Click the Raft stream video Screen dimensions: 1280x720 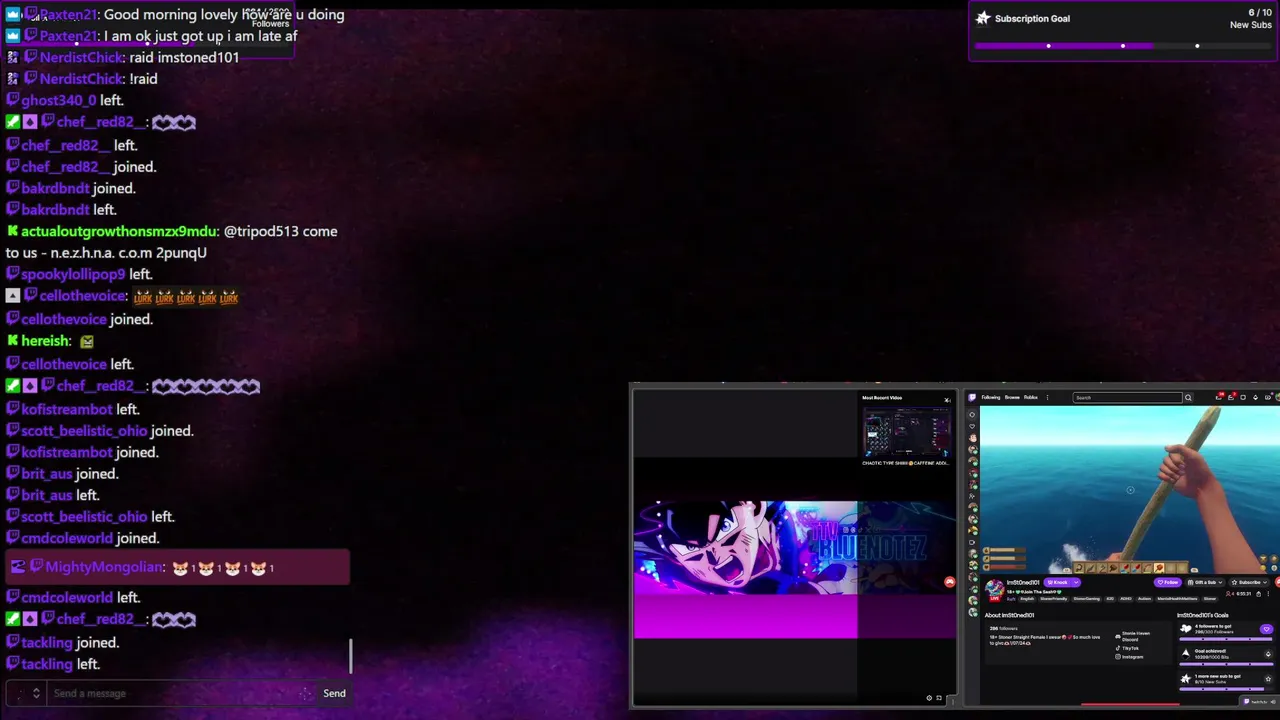pyautogui.click(x=1130, y=489)
